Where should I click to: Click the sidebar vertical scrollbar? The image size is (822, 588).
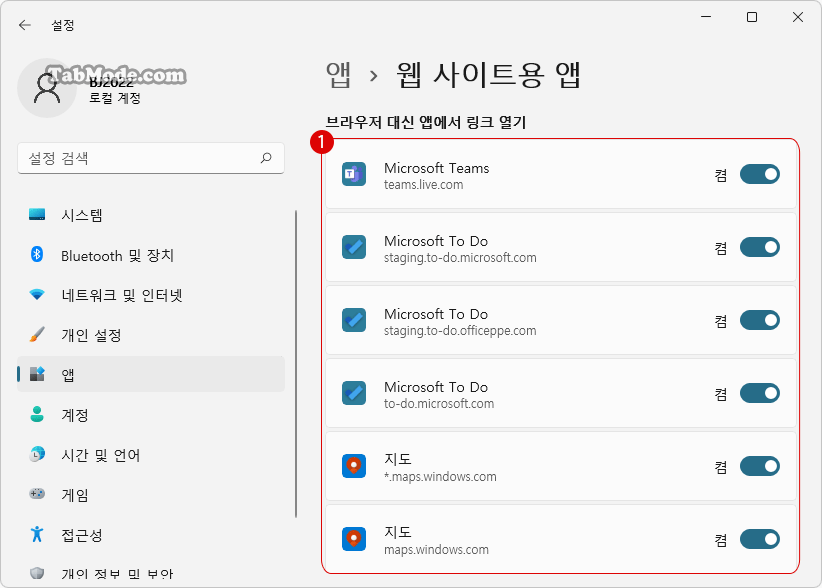[x=296, y=364]
